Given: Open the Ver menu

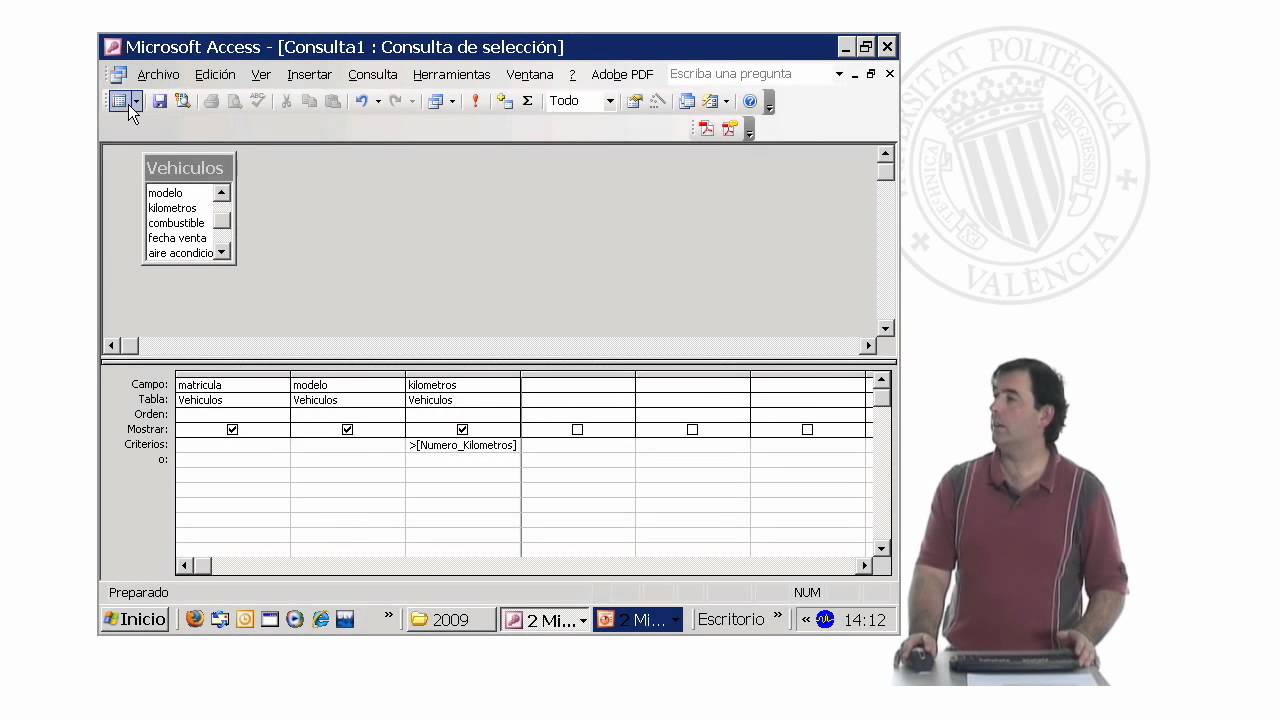Looking at the screenshot, I should pyautogui.click(x=261, y=74).
